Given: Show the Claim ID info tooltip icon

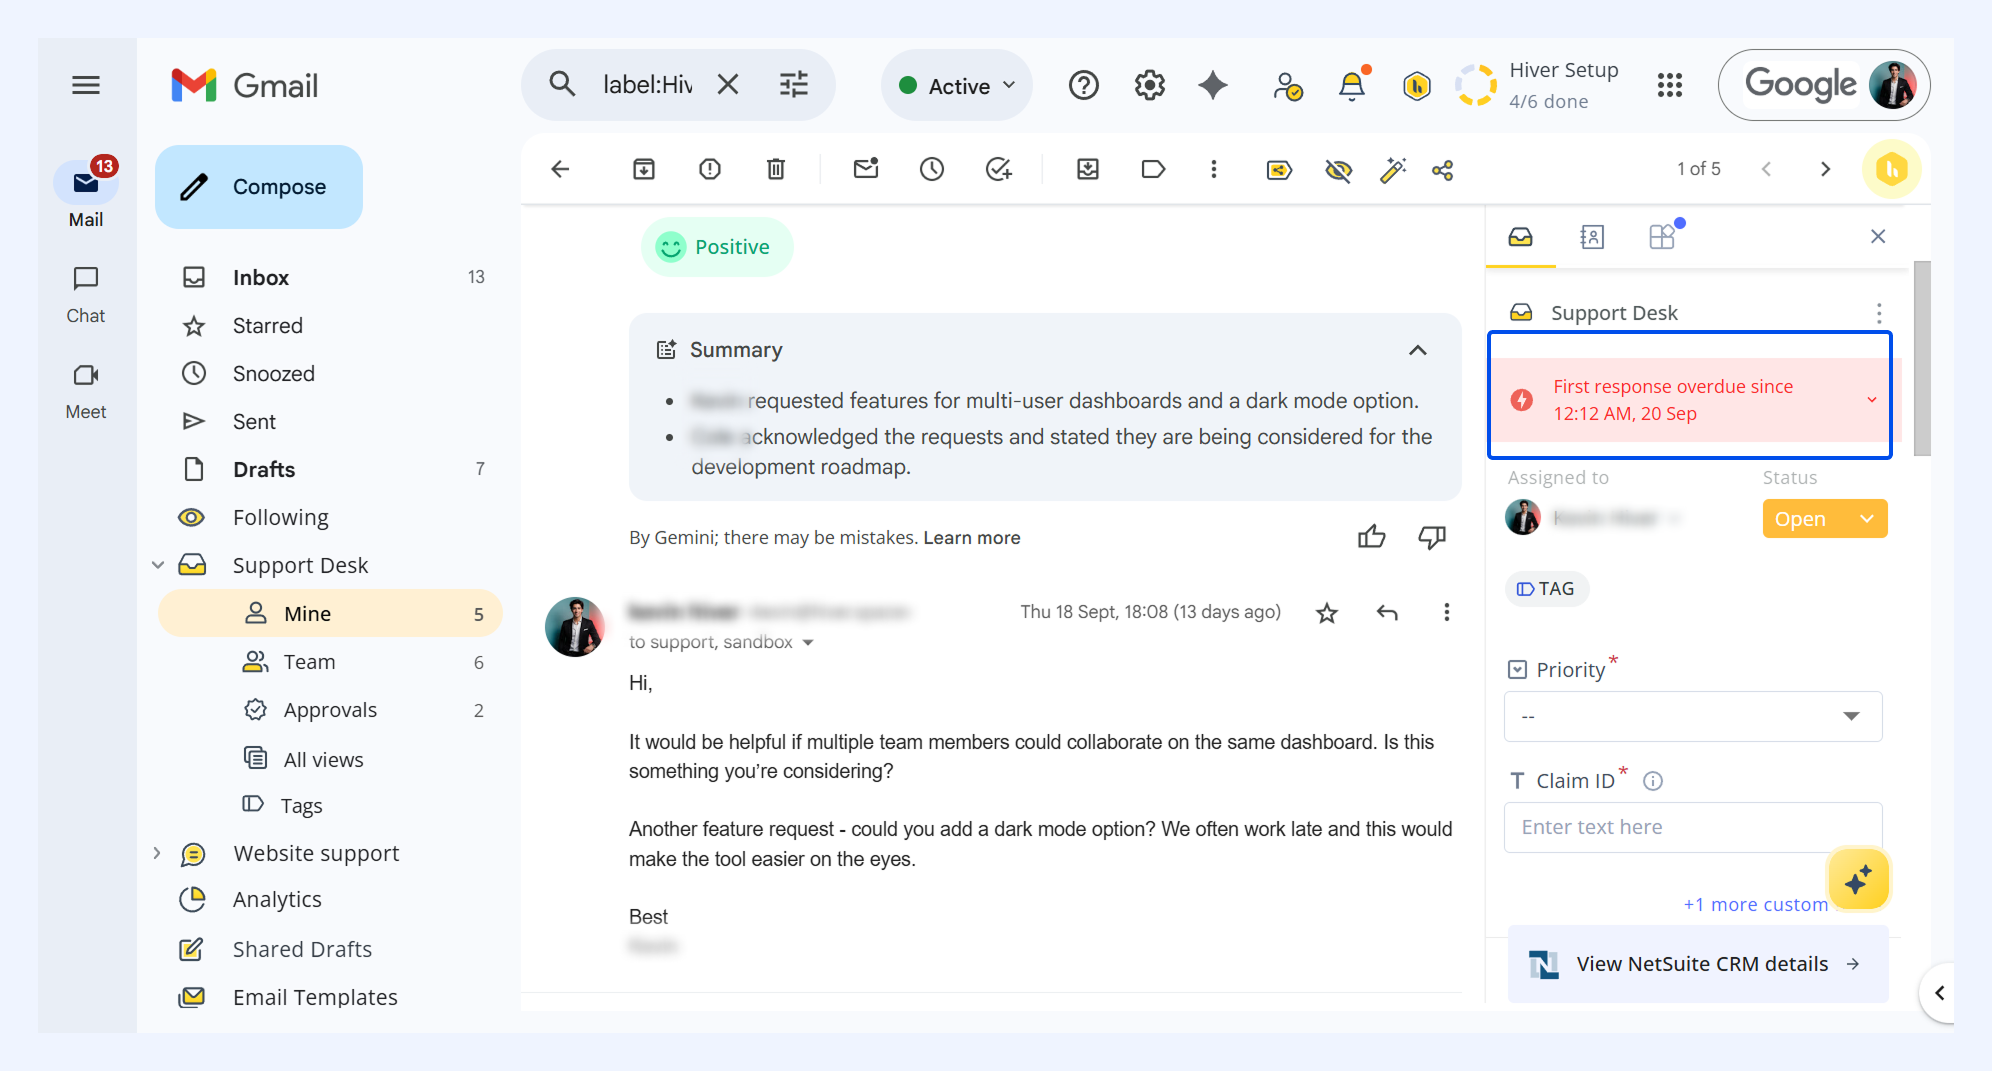Looking at the screenshot, I should (x=1653, y=781).
